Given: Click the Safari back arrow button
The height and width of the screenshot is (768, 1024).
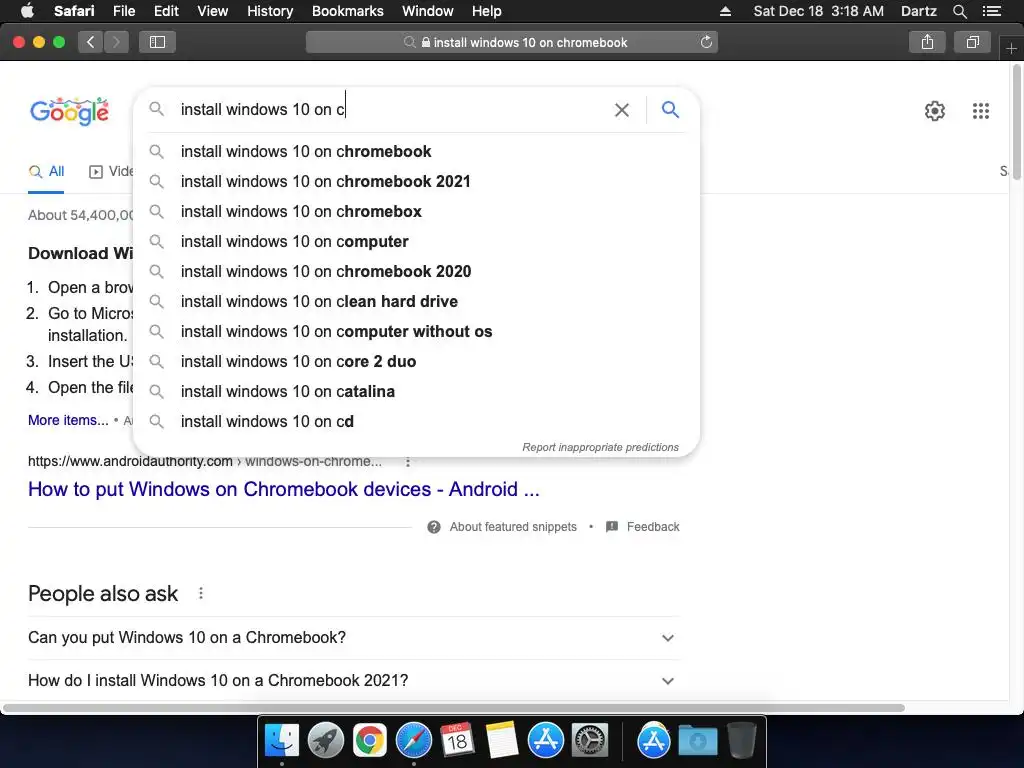Looking at the screenshot, I should coord(91,42).
